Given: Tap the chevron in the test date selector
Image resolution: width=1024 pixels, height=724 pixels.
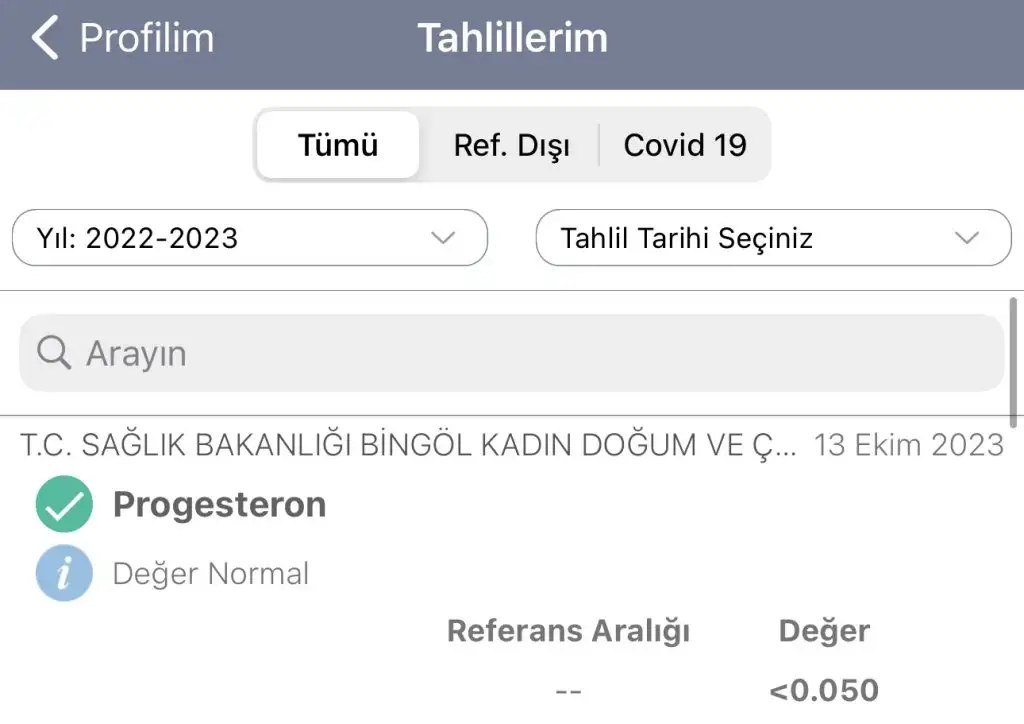Looking at the screenshot, I should (x=966, y=238).
